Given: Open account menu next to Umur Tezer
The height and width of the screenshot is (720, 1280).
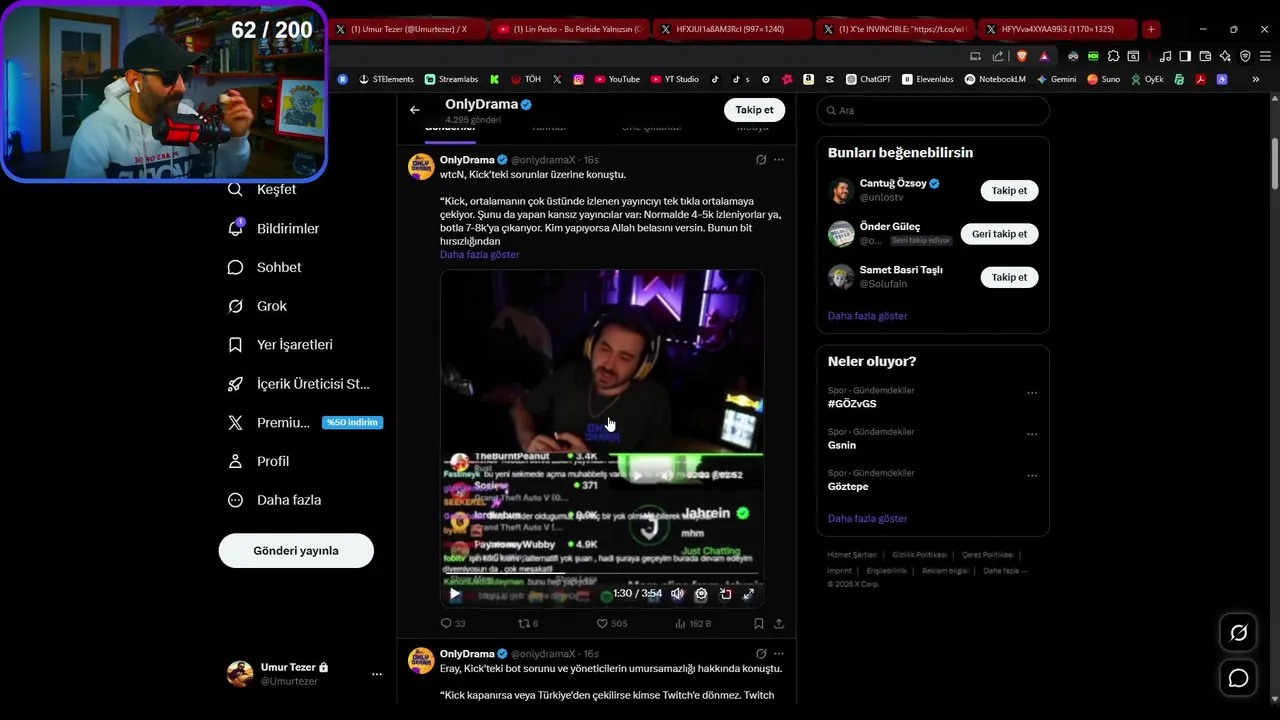Looking at the screenshot, I should click(376, 674).
